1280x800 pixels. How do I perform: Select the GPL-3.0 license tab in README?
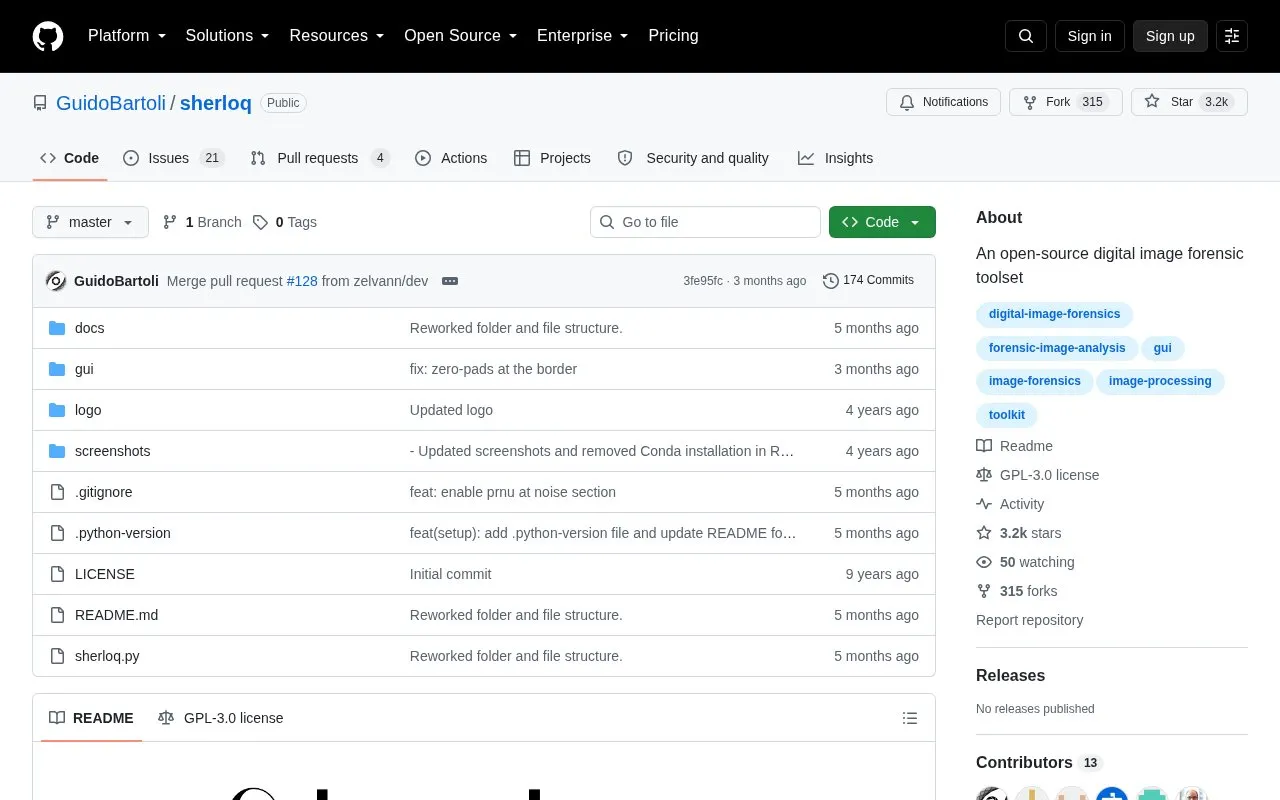click(x=221, y=718)
